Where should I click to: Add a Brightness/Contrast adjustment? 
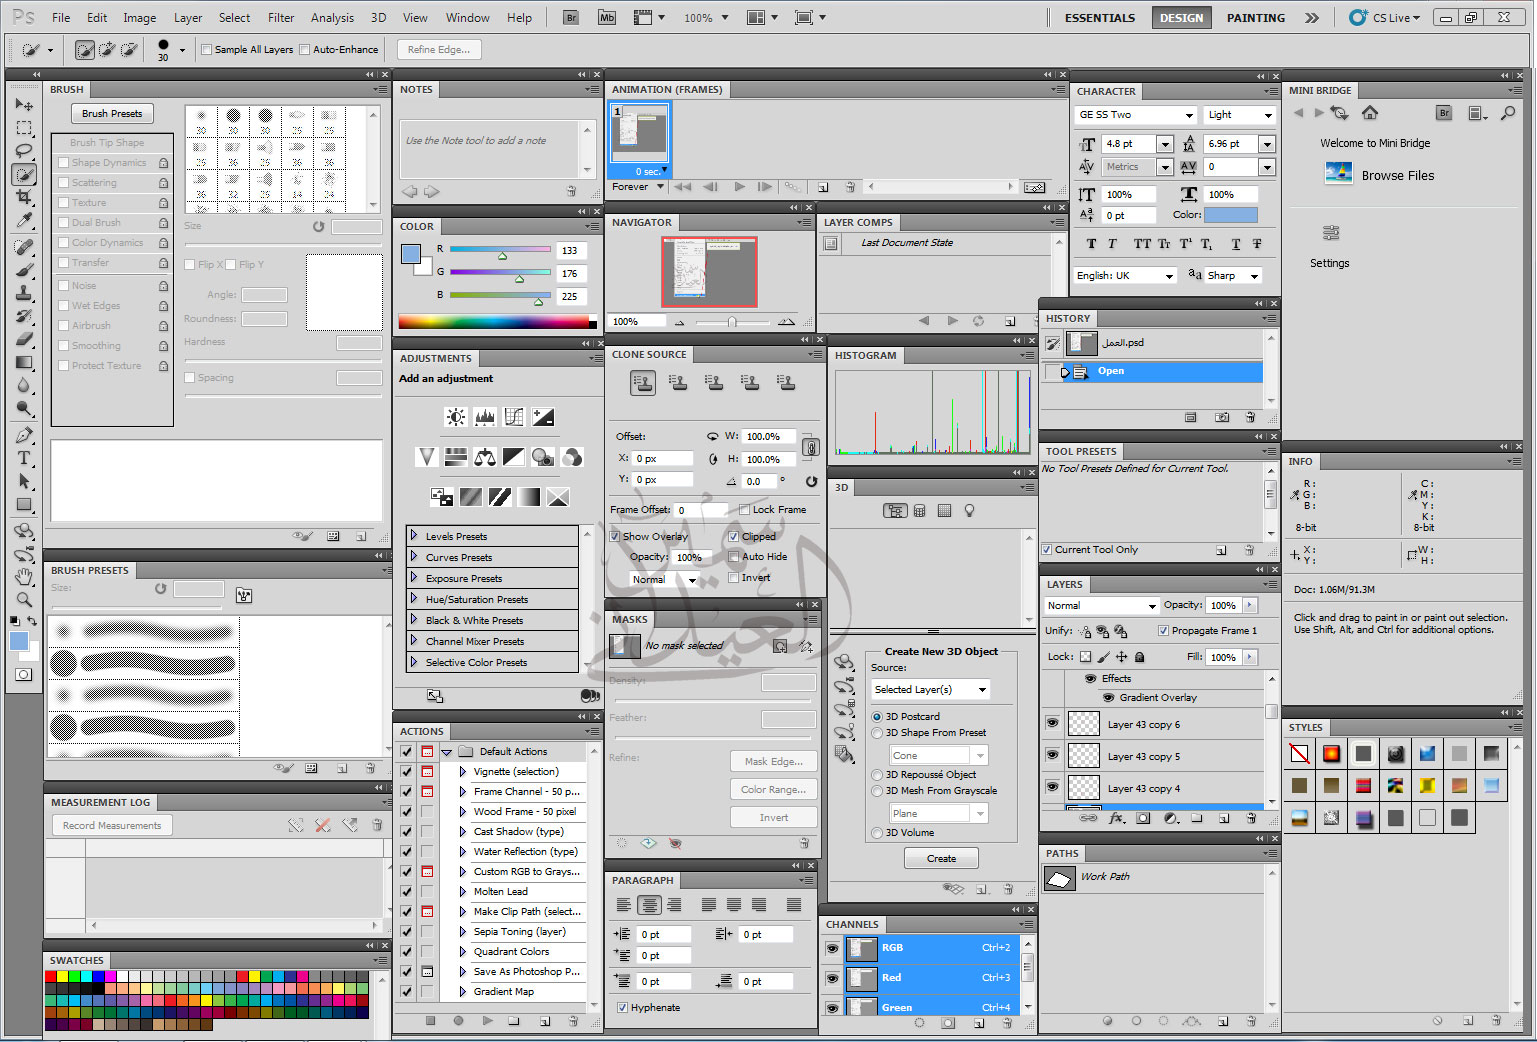[x=456, y=417]
